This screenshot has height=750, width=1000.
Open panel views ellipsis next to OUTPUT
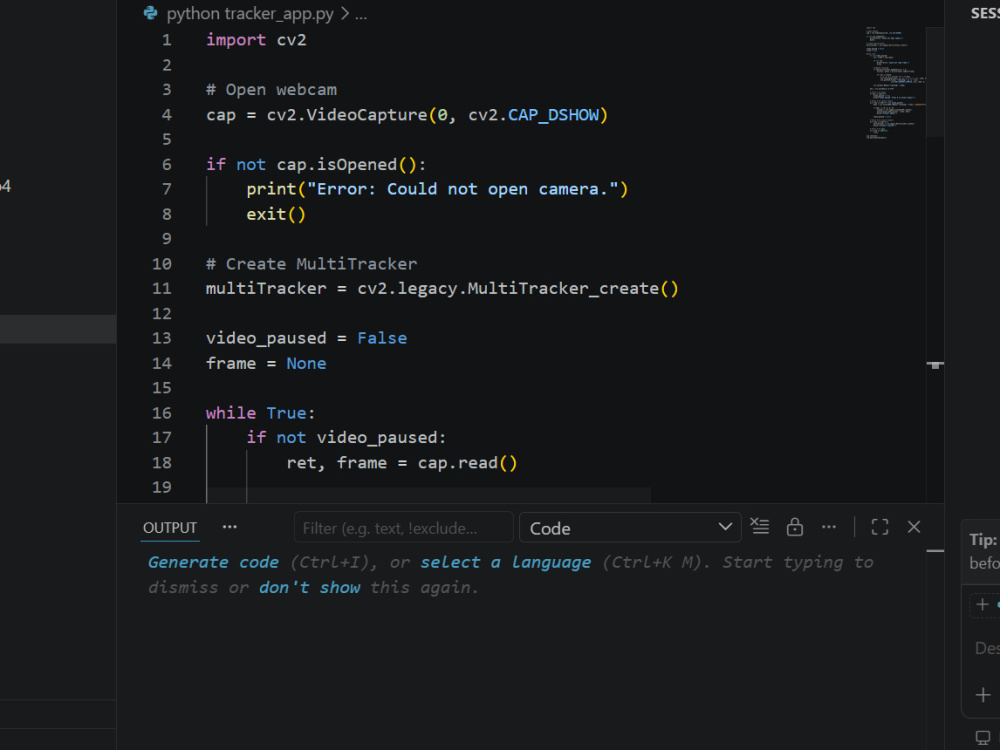(230, 527)
